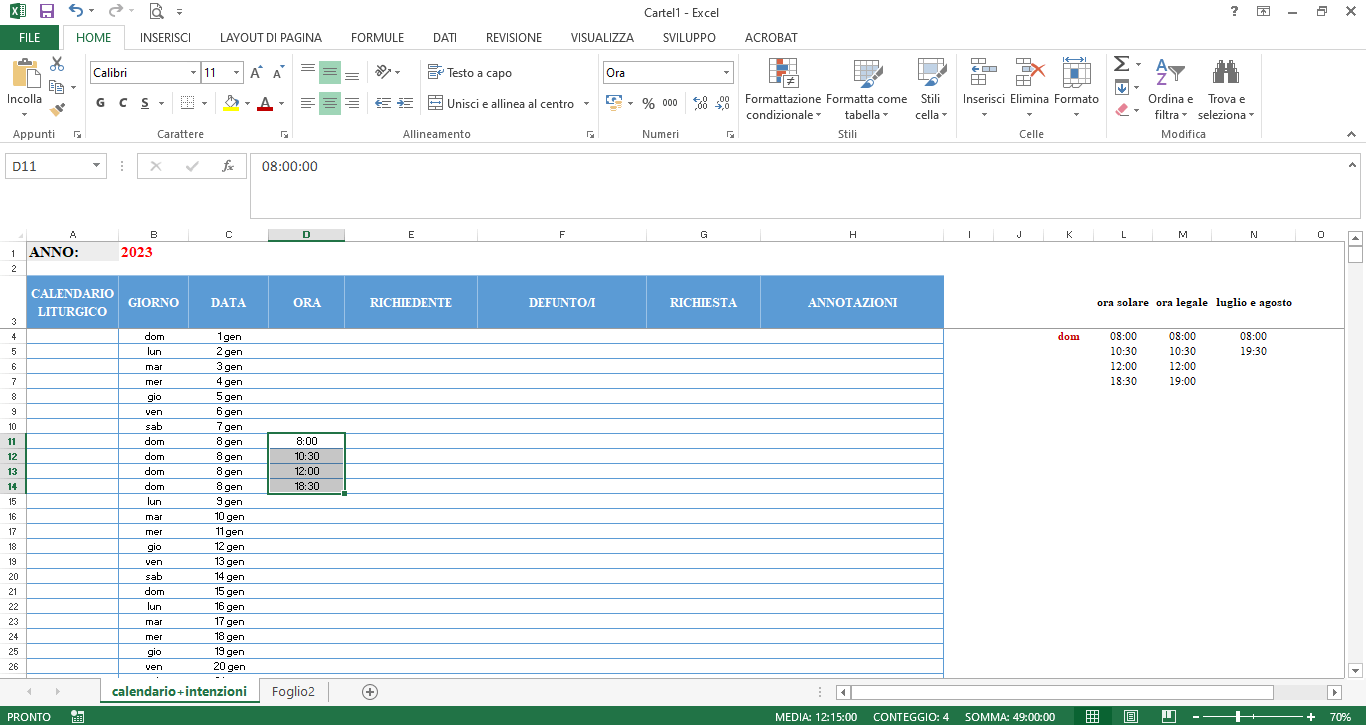Expand the Ordina e filtra menu

1170,89
